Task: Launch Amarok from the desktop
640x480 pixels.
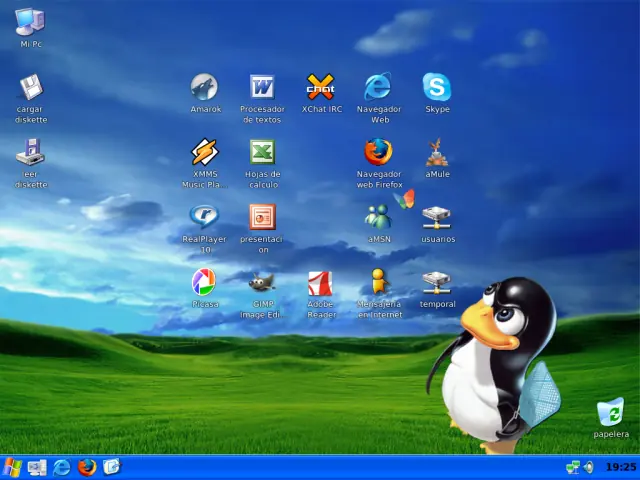Action: pyautogui.click(x=204, y=87)
